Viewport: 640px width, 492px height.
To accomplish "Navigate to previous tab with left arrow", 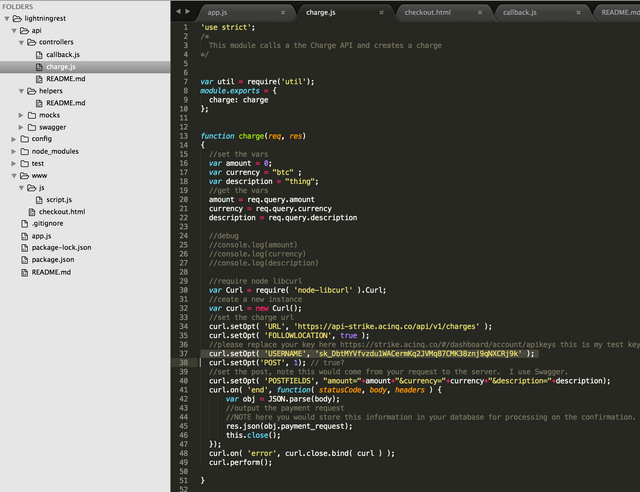I will (x=176, y=11).
